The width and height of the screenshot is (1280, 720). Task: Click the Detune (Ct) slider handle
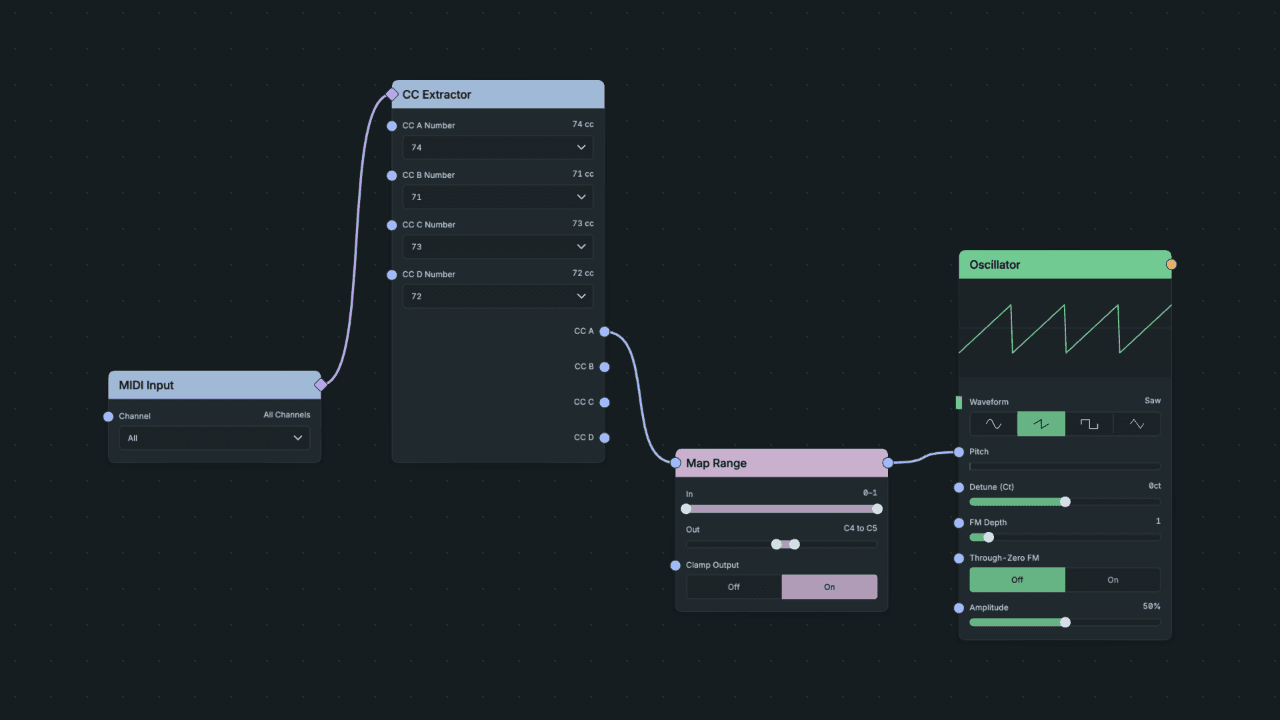pyautogui.click(x=1065, y=502)
